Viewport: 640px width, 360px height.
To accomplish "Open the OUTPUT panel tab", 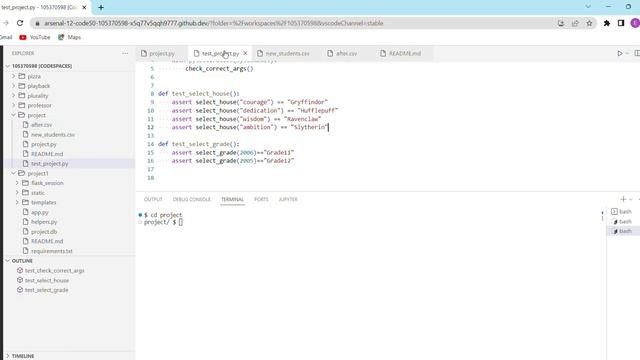I will tap(153, 199).
